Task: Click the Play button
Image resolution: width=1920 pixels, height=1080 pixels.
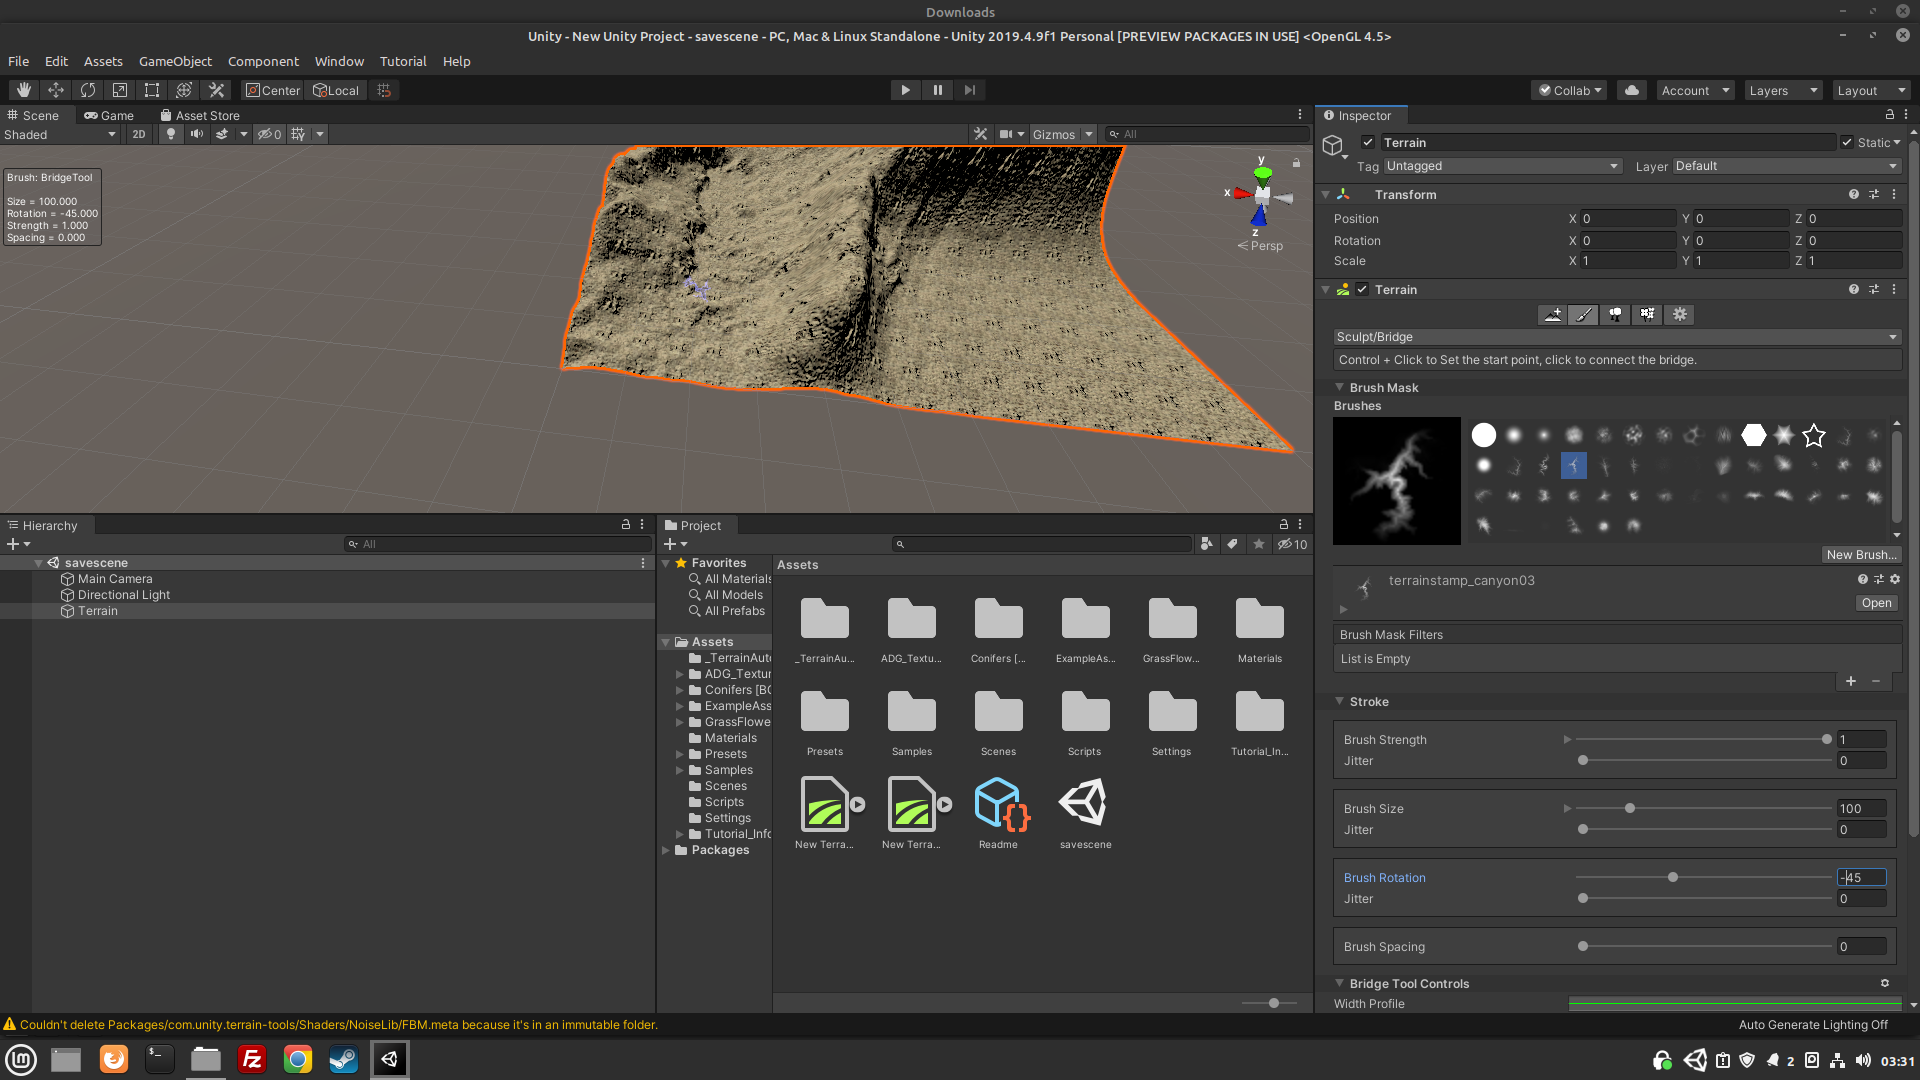Action: 905,90
